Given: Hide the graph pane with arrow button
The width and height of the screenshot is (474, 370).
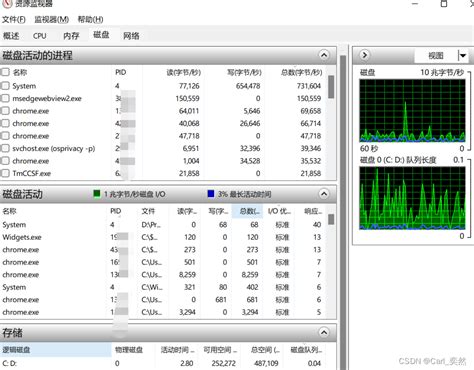Looking at the screenshot, I should tap(365, 55).
